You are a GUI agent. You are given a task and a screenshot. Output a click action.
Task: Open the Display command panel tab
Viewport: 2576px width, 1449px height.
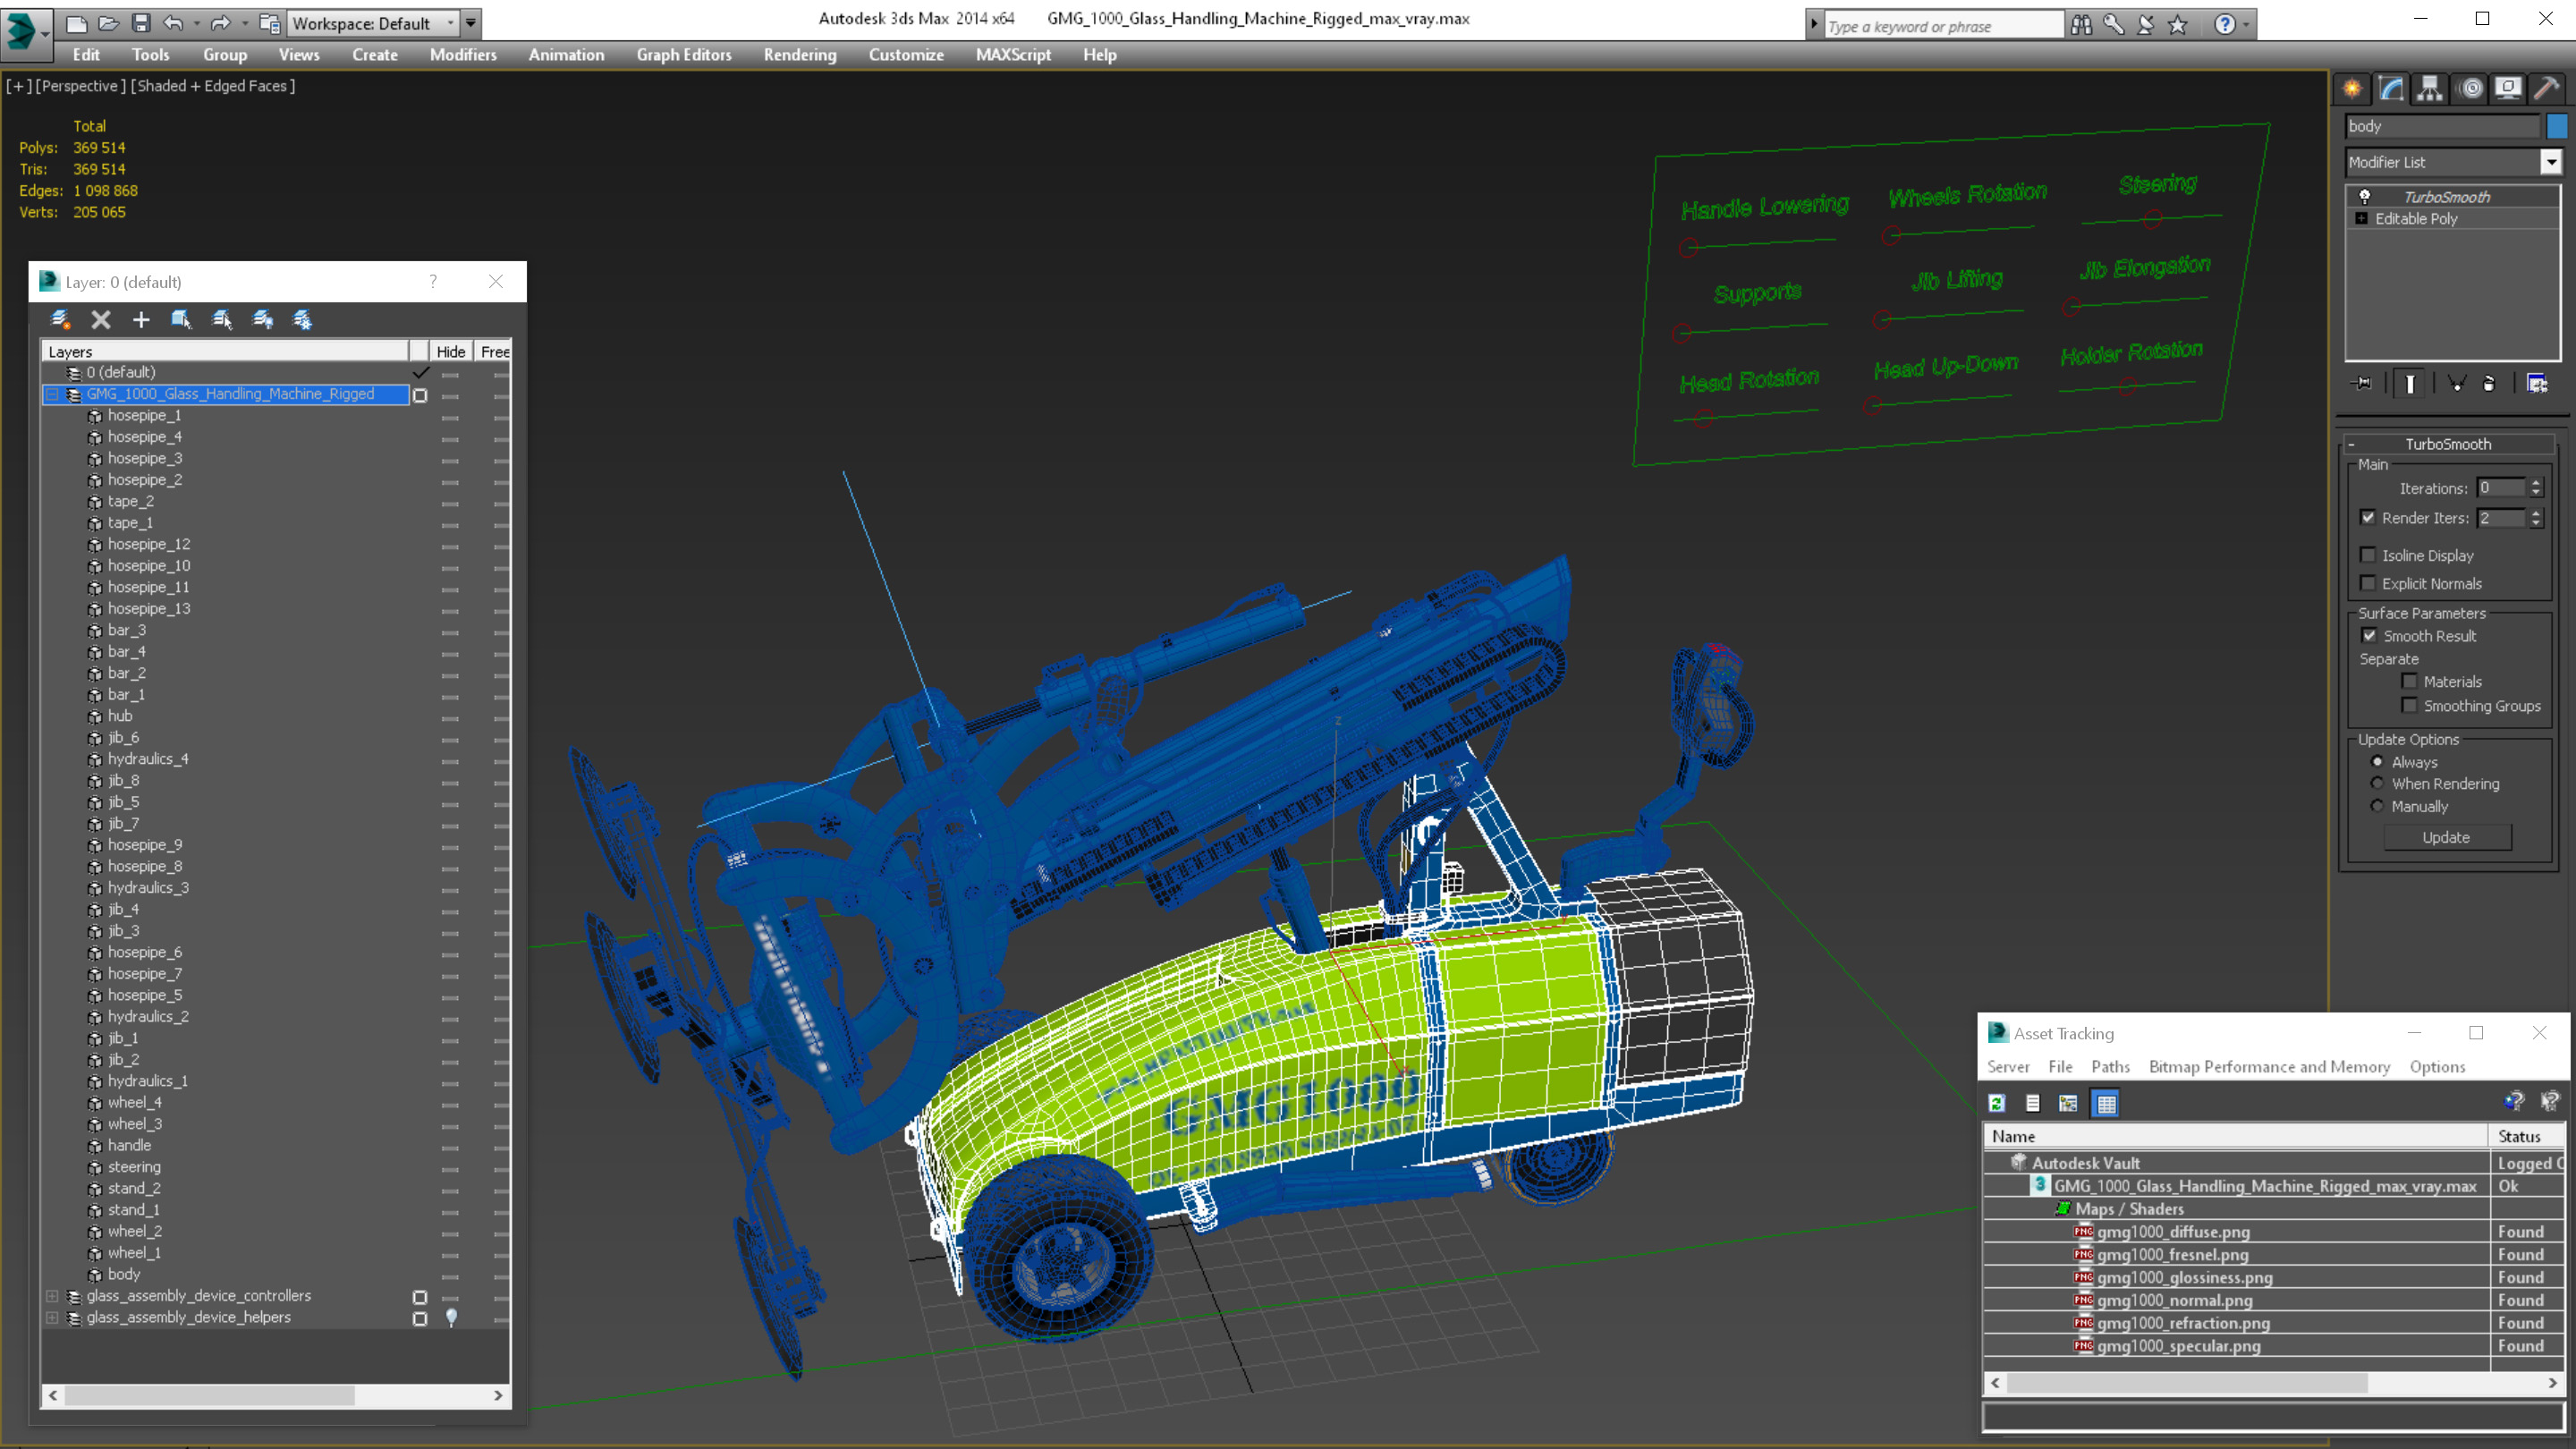pos(2508,88)
